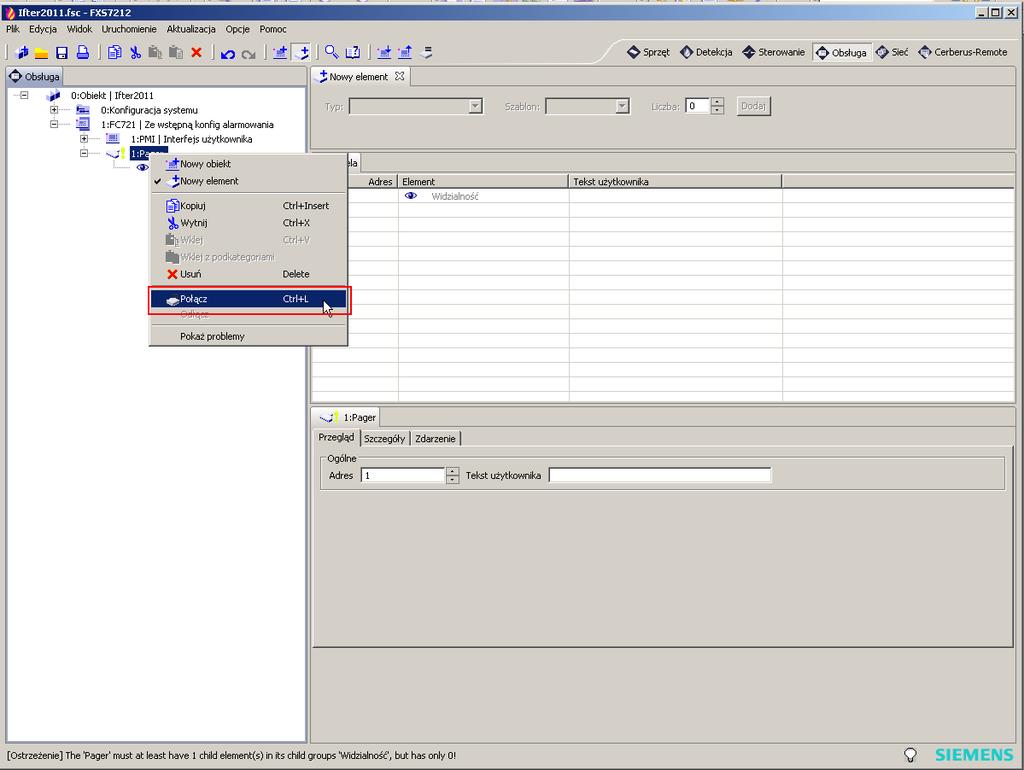Click the Liczba number field

click(697, 106)
